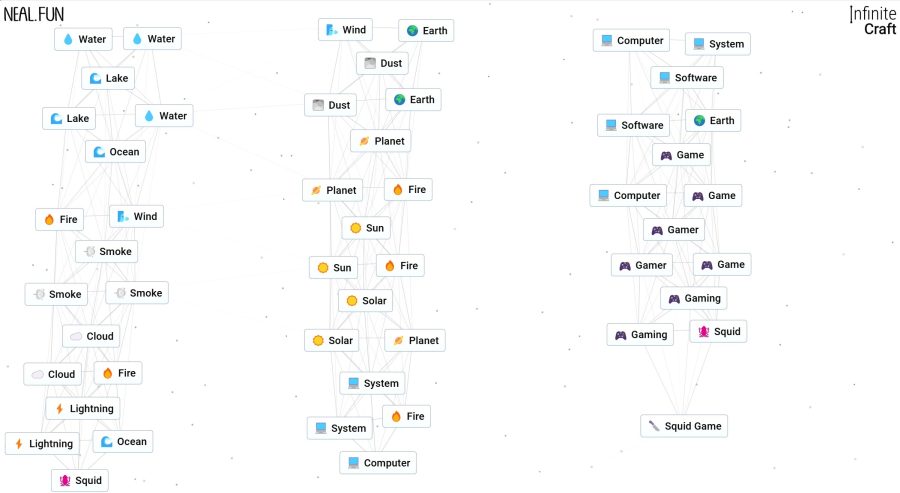Viewport: 900px width, 493px height.
Task: Click the globe icon on Earth beside Software
Action: 699,121
